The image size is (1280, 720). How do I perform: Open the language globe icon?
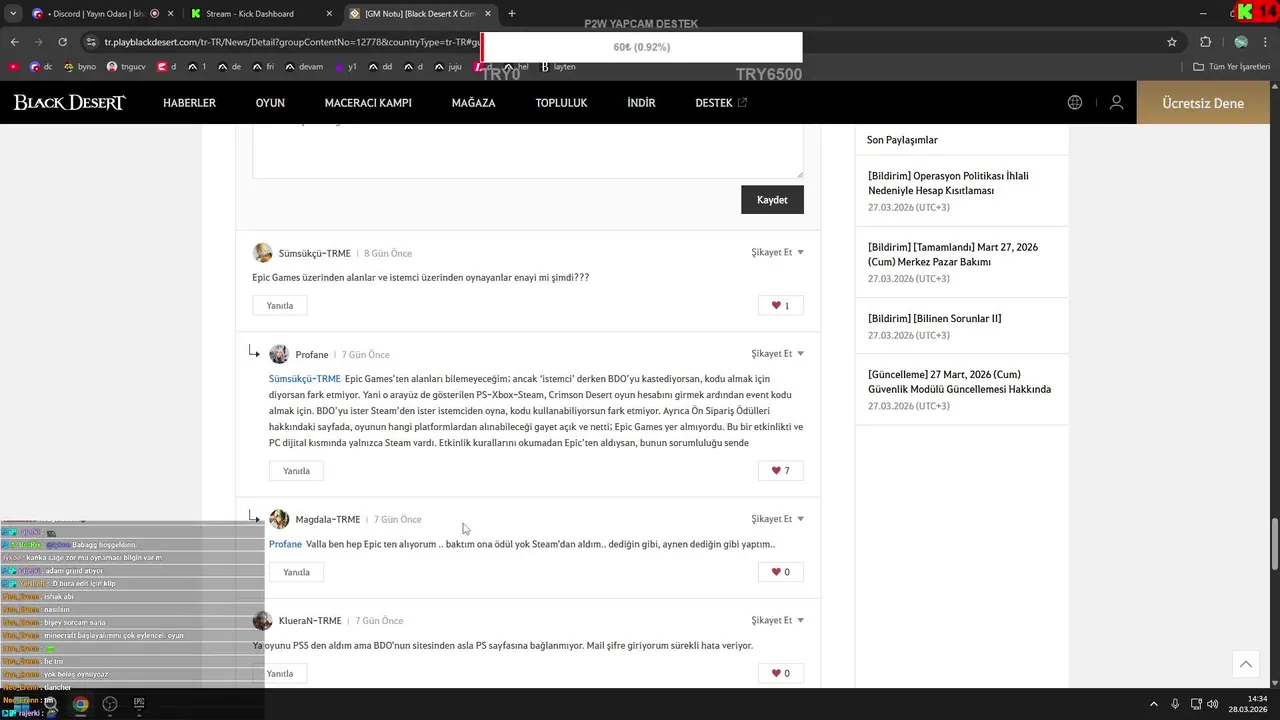pyautogui.click(x=1075, y=103)
